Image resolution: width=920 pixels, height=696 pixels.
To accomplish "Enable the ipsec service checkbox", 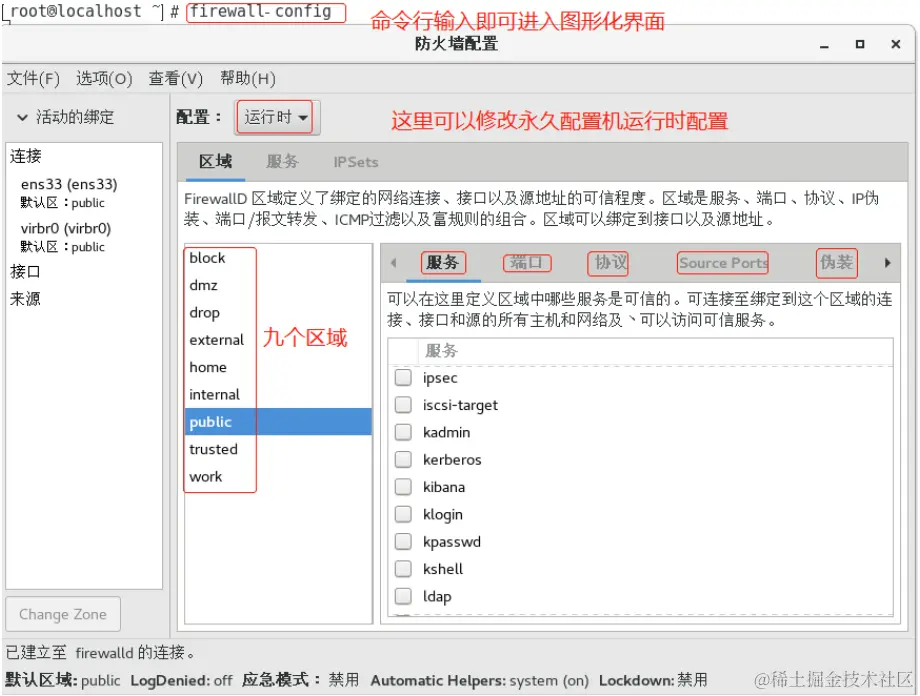I will [x=403, y=377].
